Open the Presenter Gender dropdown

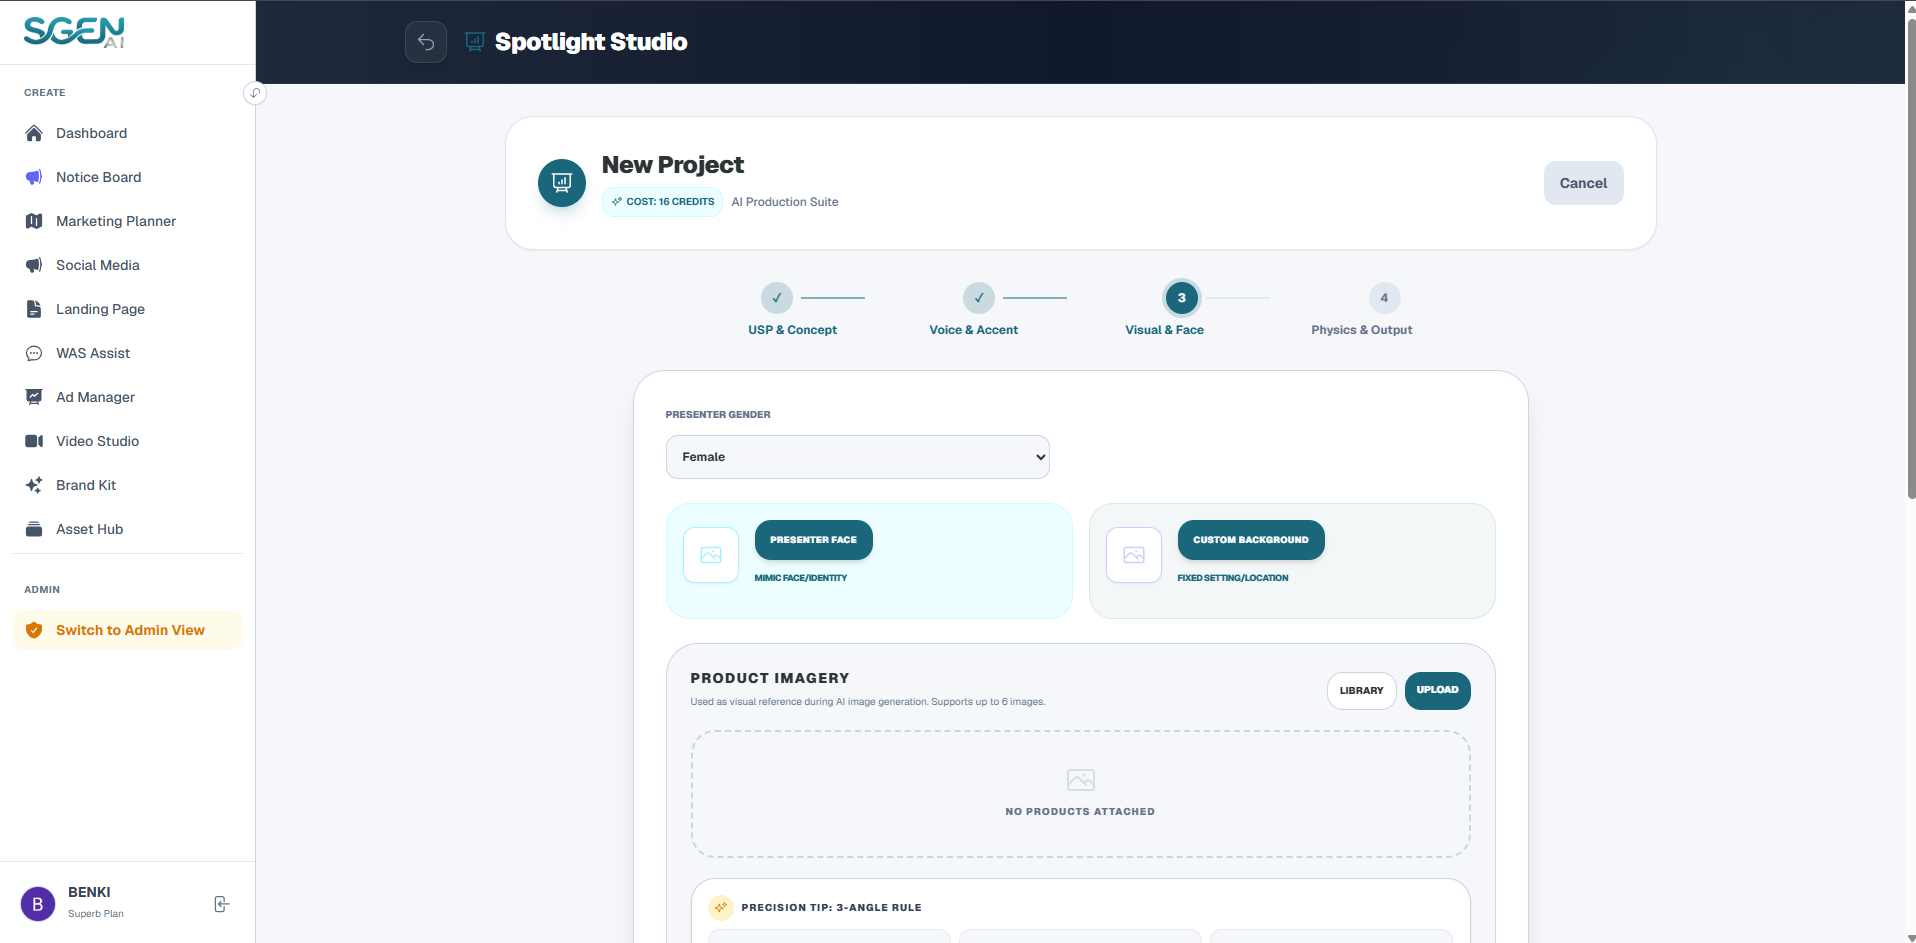[x=858, y=457]
